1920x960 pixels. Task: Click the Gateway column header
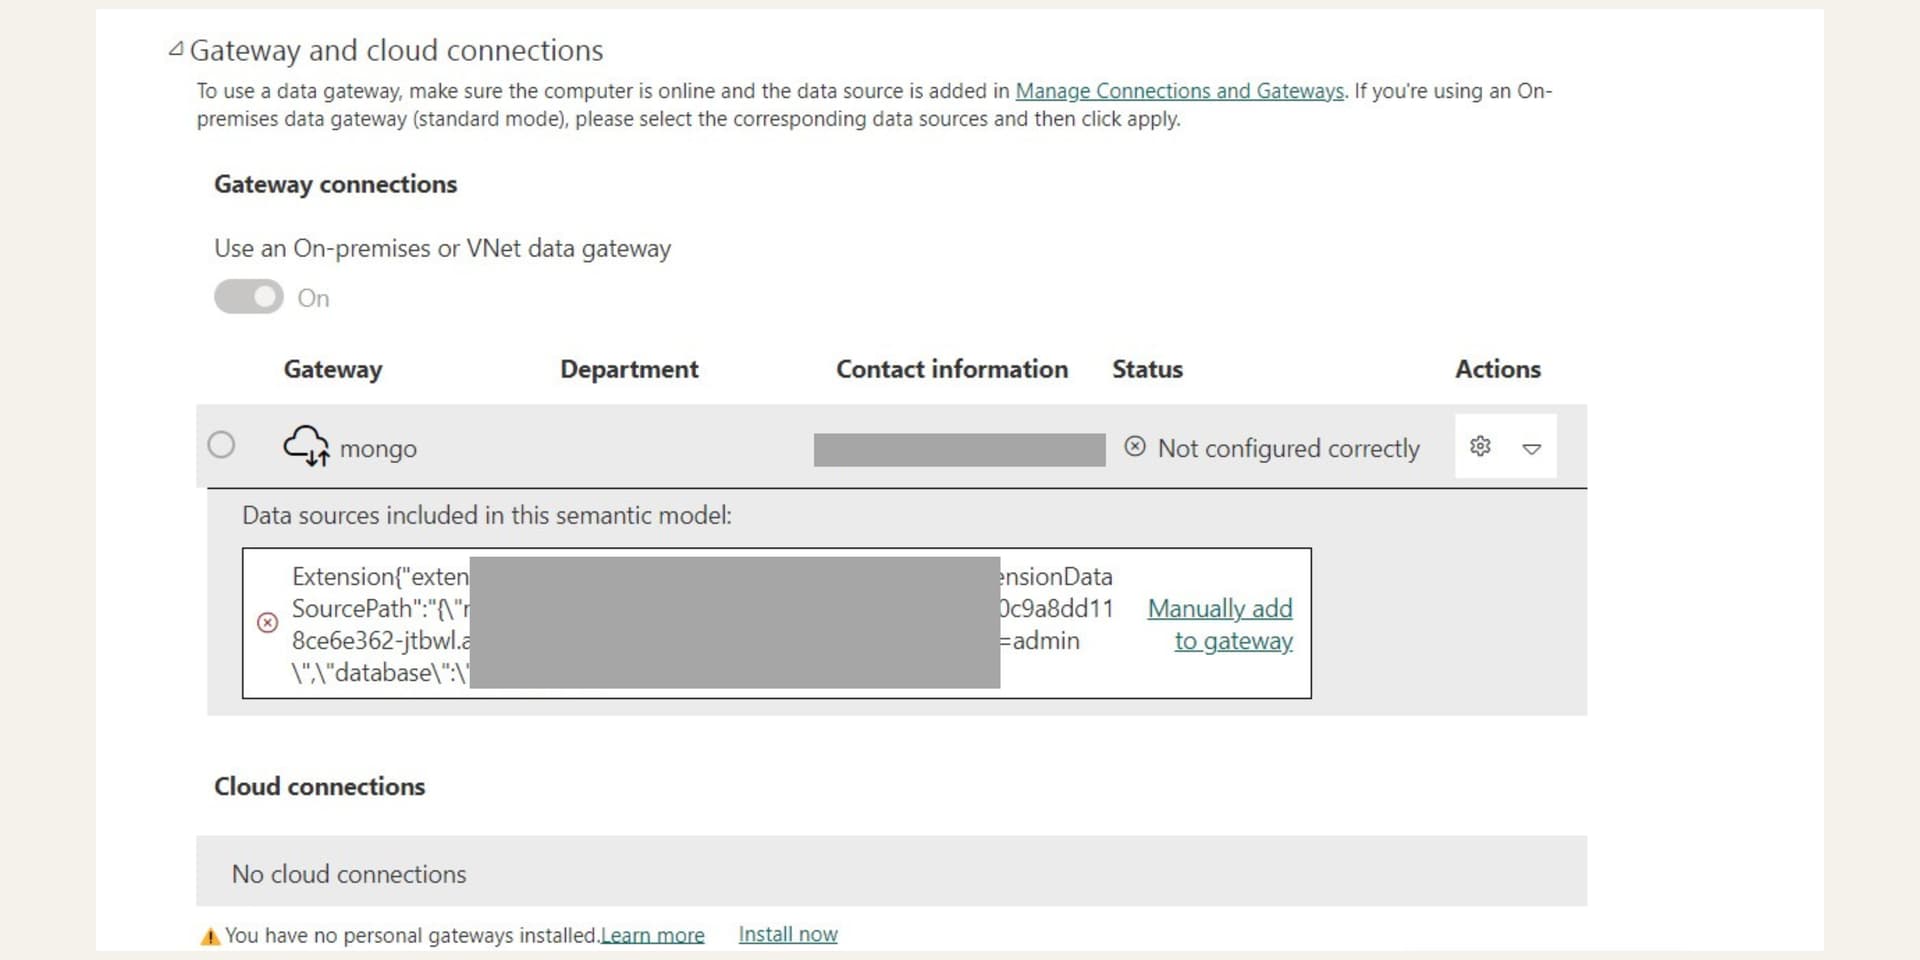(333, 369)
